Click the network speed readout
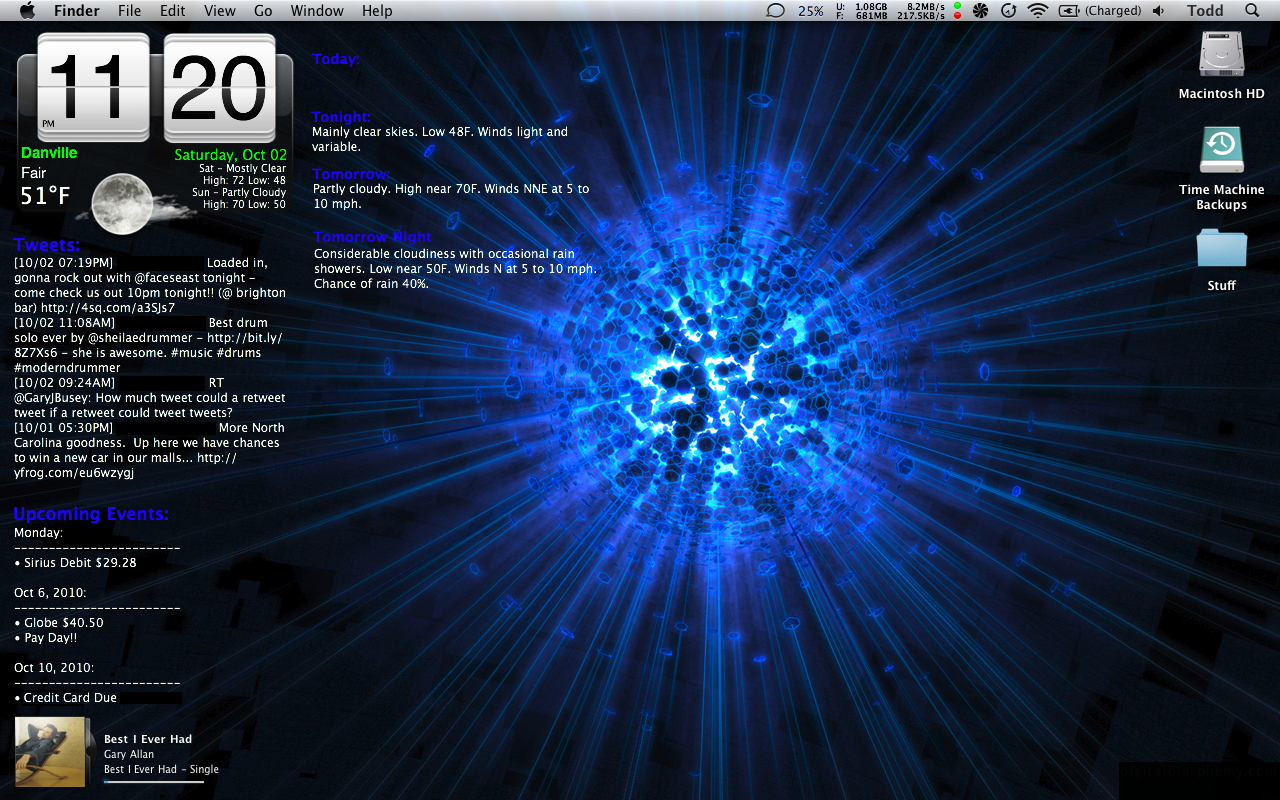Viewport: 1280px width, 800px height. click(921, 11)
